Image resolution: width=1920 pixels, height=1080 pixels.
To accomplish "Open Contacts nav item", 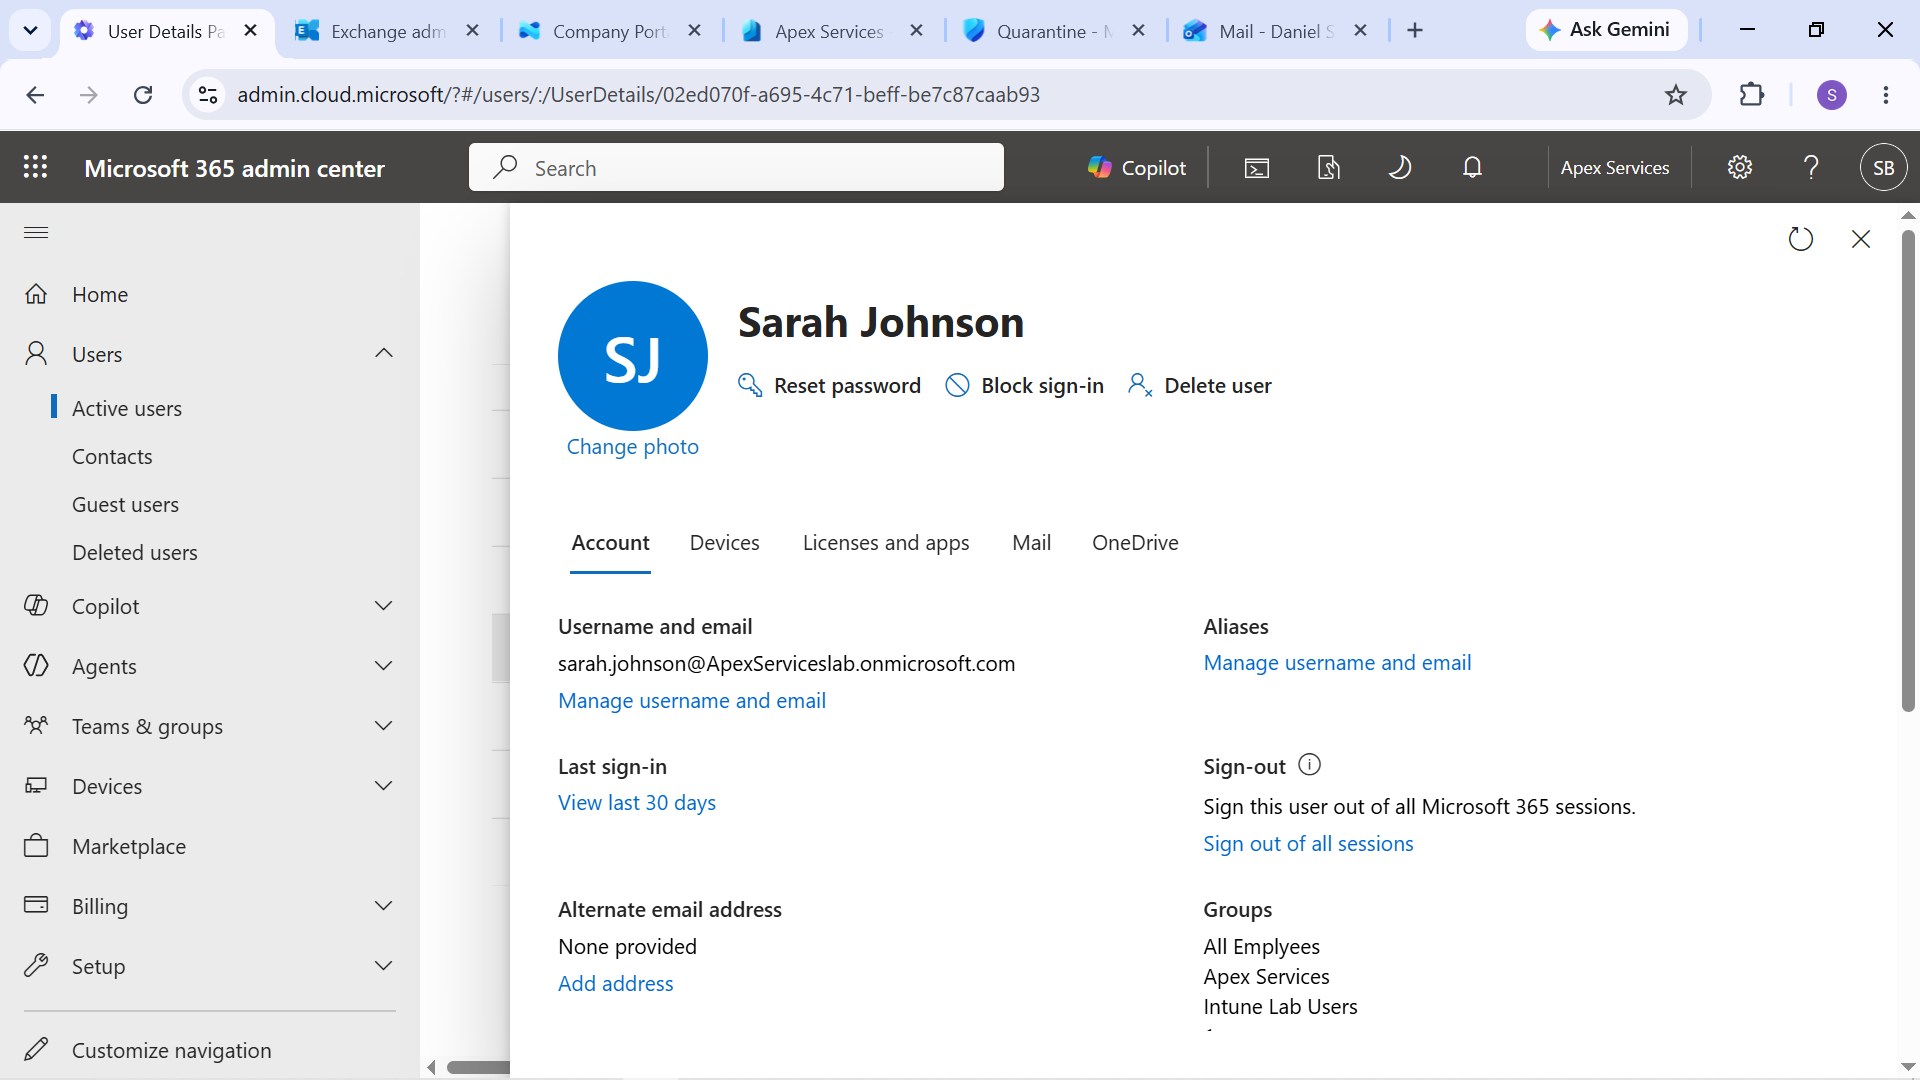I will [x=112, y=456].
